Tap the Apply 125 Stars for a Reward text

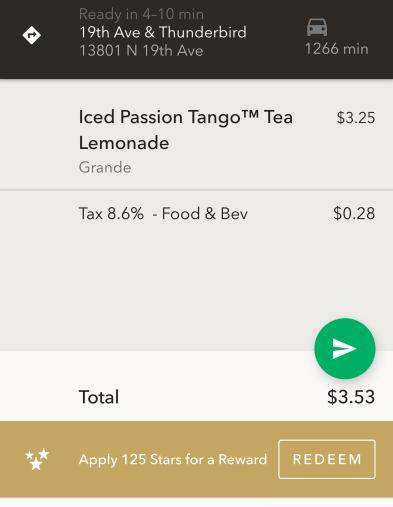point(173,460)
